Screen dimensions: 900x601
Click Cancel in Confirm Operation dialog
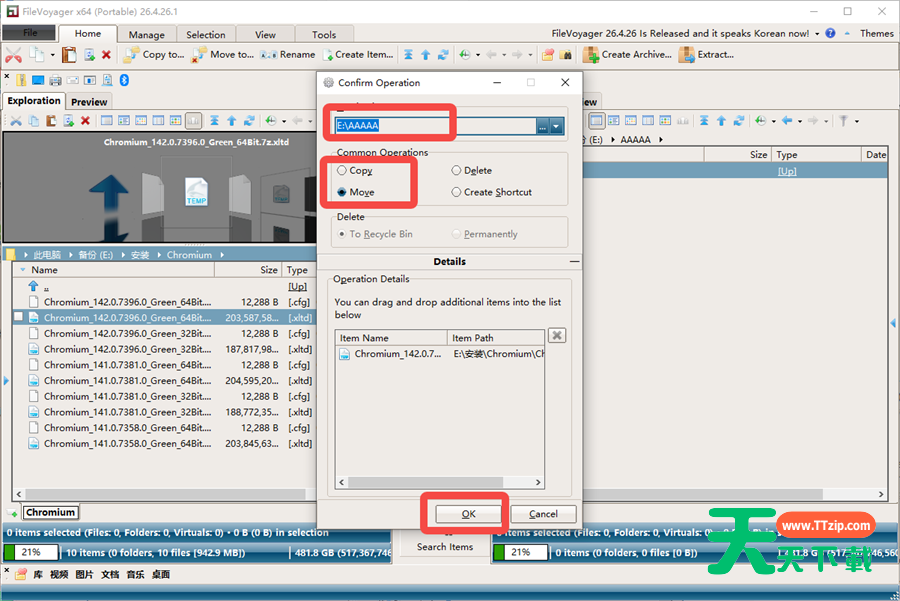pyautogui.click(x=543, y=514)
